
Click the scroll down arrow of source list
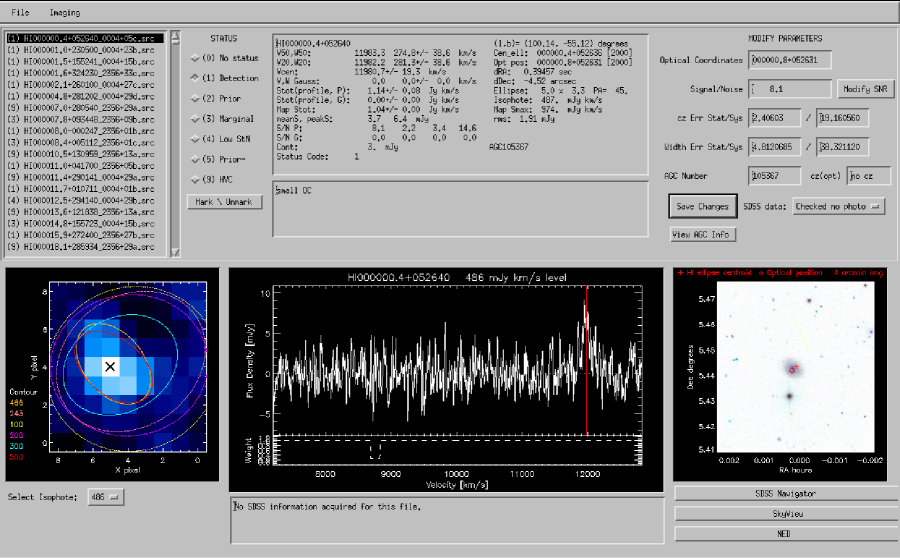point(175,250)
